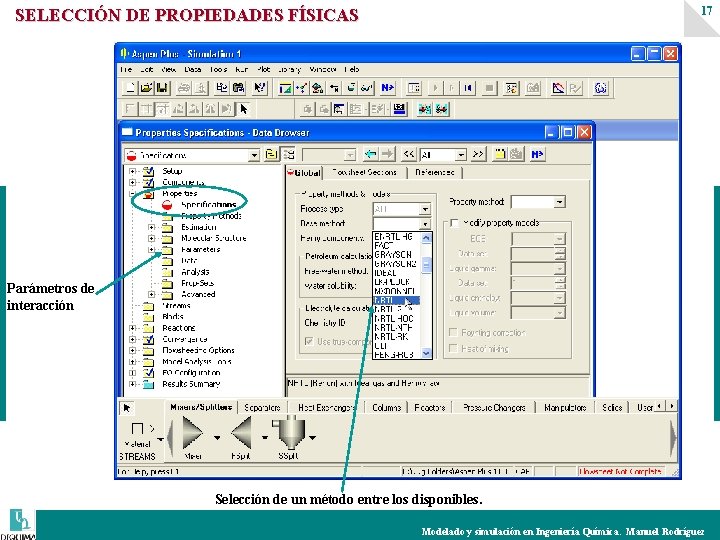This screenshot has height=540, width=720.
Task: Open the Tools menu
Action: point(219,69)
